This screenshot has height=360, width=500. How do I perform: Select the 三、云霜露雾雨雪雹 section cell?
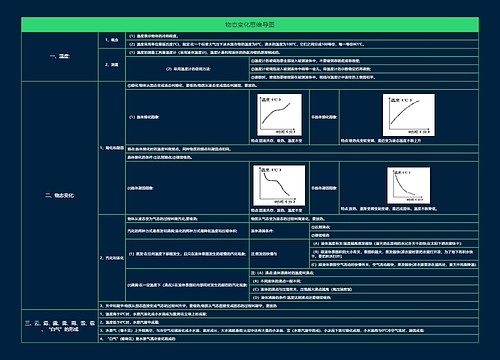pyautogui.click(x=60, y=326)
